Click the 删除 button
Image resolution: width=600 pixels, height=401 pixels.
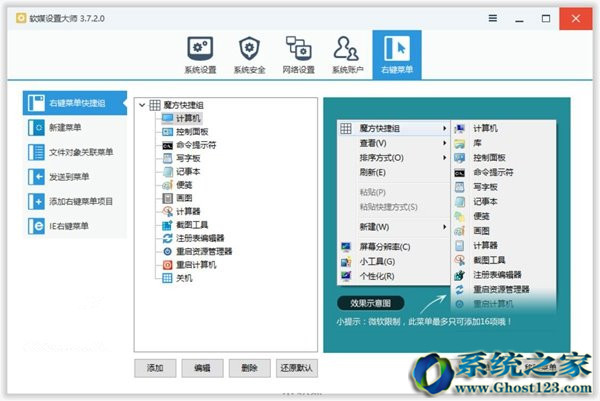coord(249,368)
